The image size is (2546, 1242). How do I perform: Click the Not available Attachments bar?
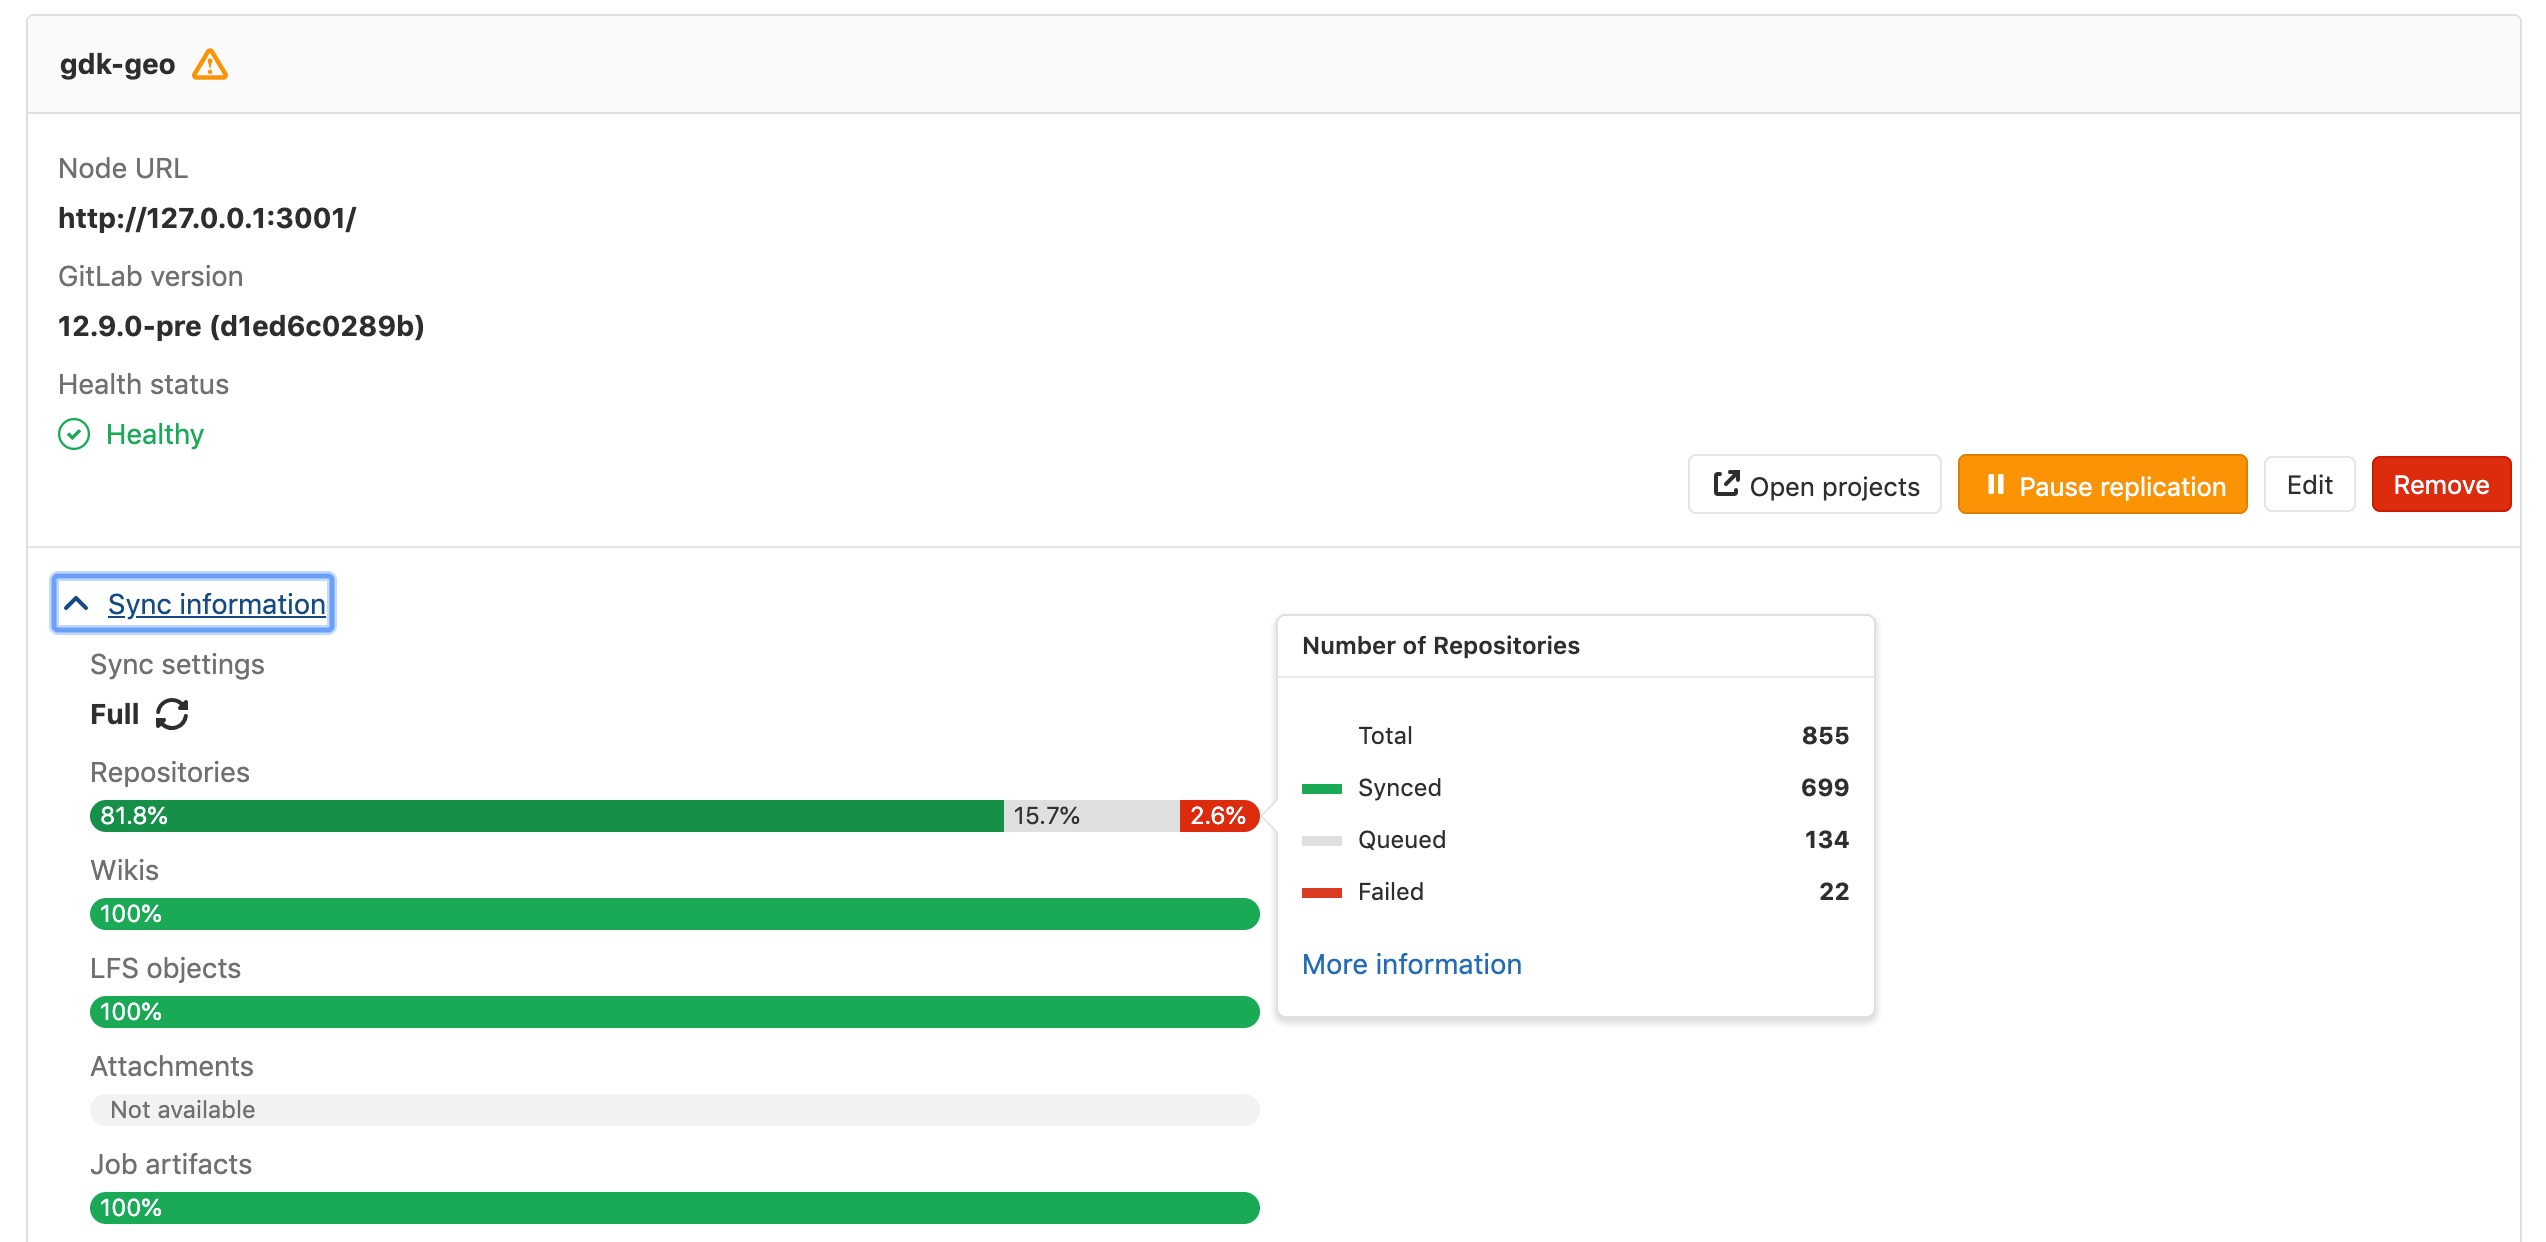coord(675,1110)
